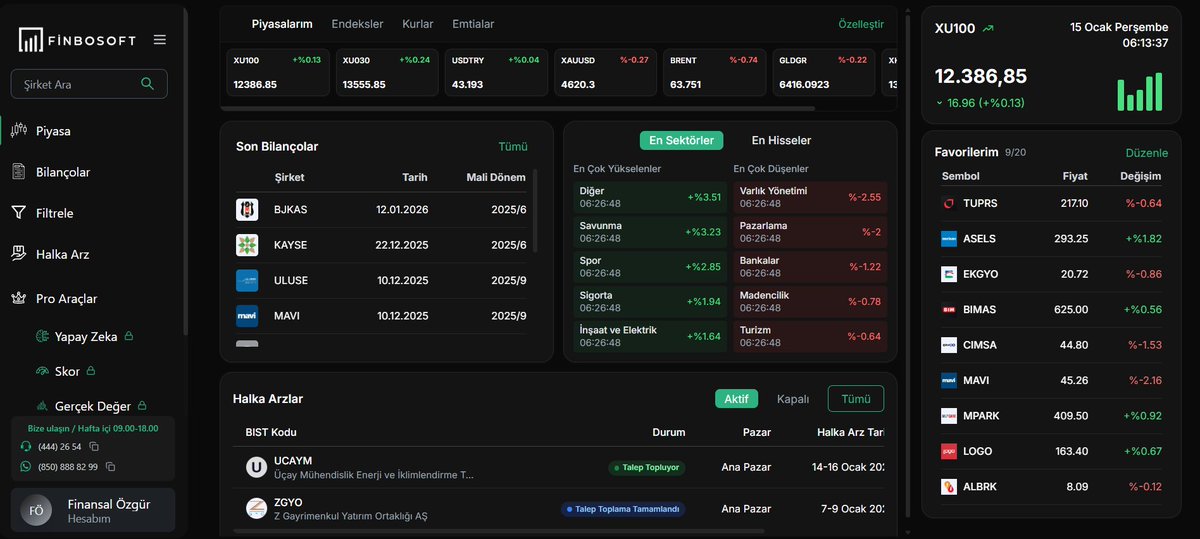This screenshot has height=539, width=1200.
Task: Switch to the Emtialar tab
Action: [473, 24]
